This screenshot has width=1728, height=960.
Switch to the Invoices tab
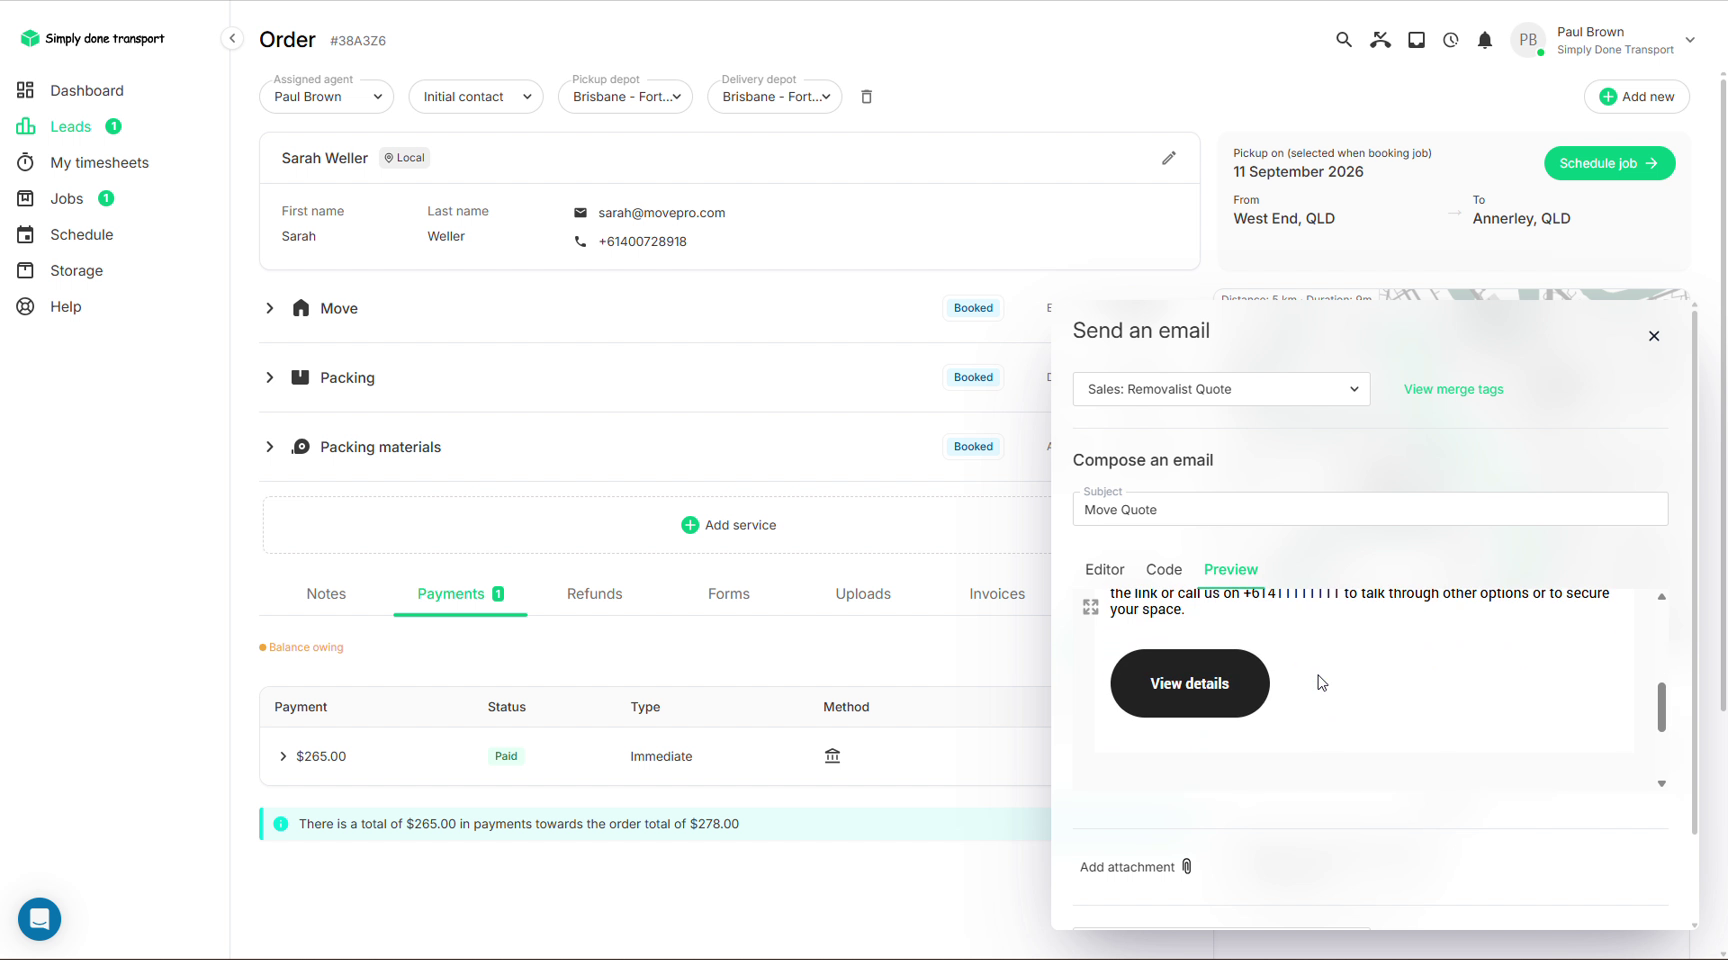pos(997,594)
